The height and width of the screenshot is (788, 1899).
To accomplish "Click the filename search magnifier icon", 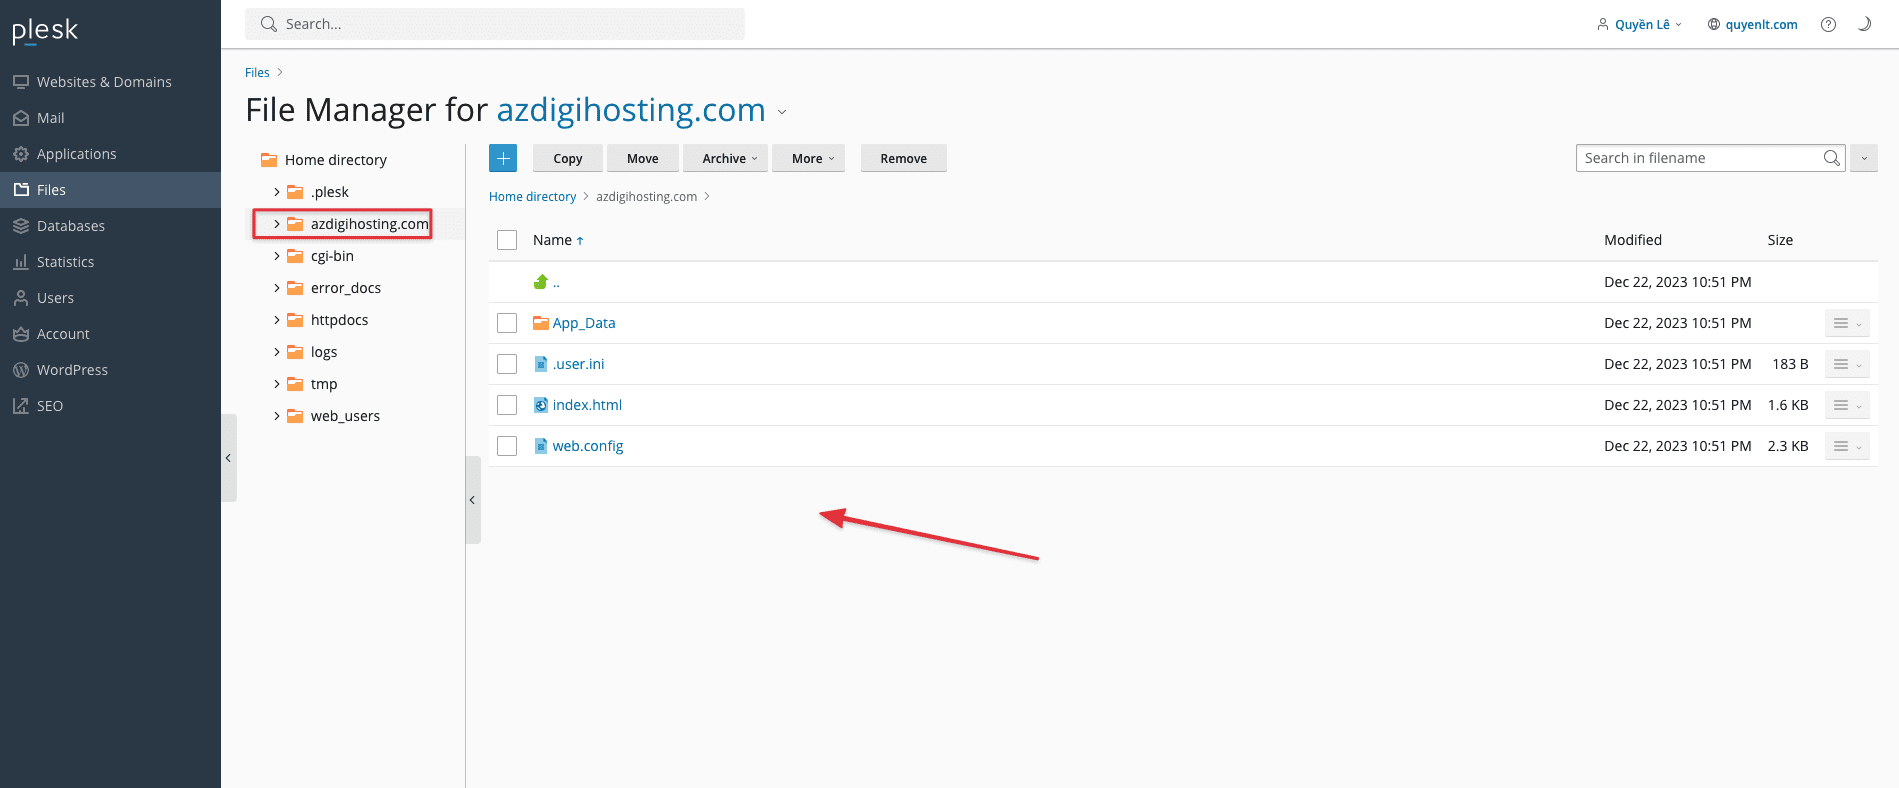I will coord(1831,158).
